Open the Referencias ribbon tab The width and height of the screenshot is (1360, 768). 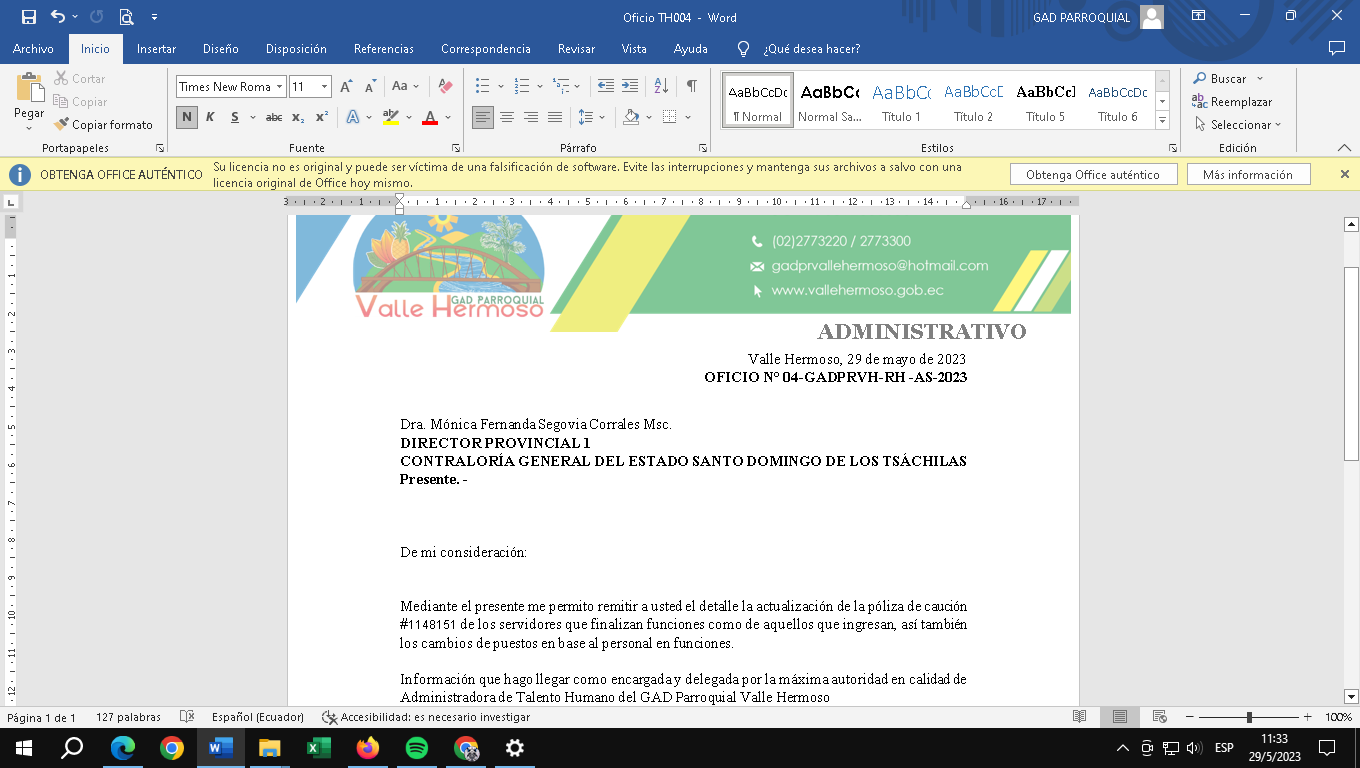tap(383, 49)
